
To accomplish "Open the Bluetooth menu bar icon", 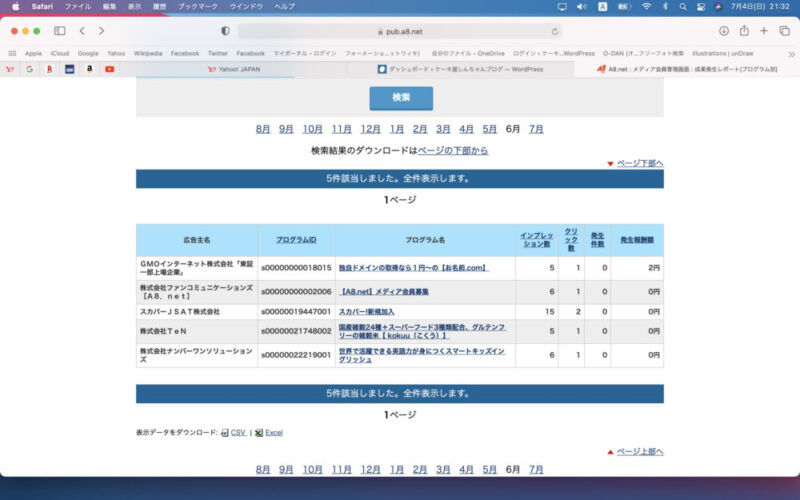I will tap(665, 7).
